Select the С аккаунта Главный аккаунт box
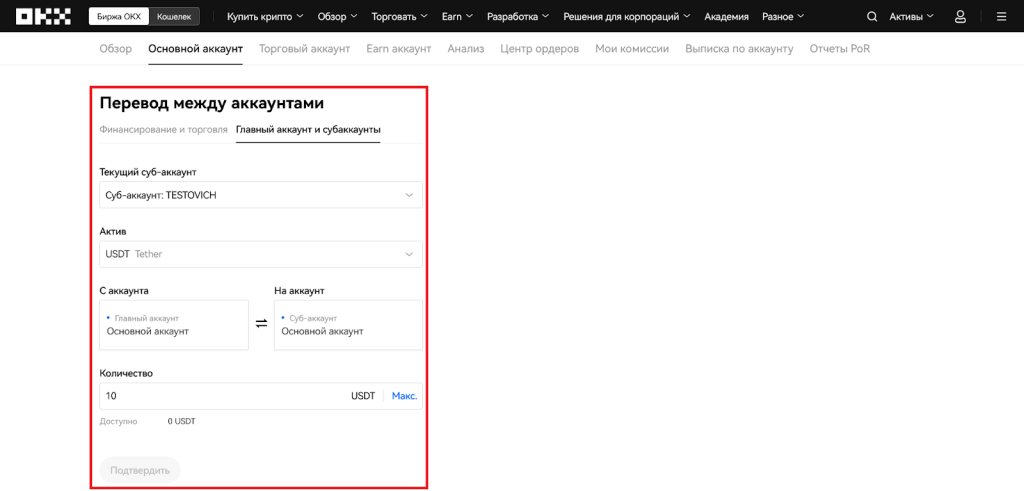The image size is (1024, 491). [174, 325]
